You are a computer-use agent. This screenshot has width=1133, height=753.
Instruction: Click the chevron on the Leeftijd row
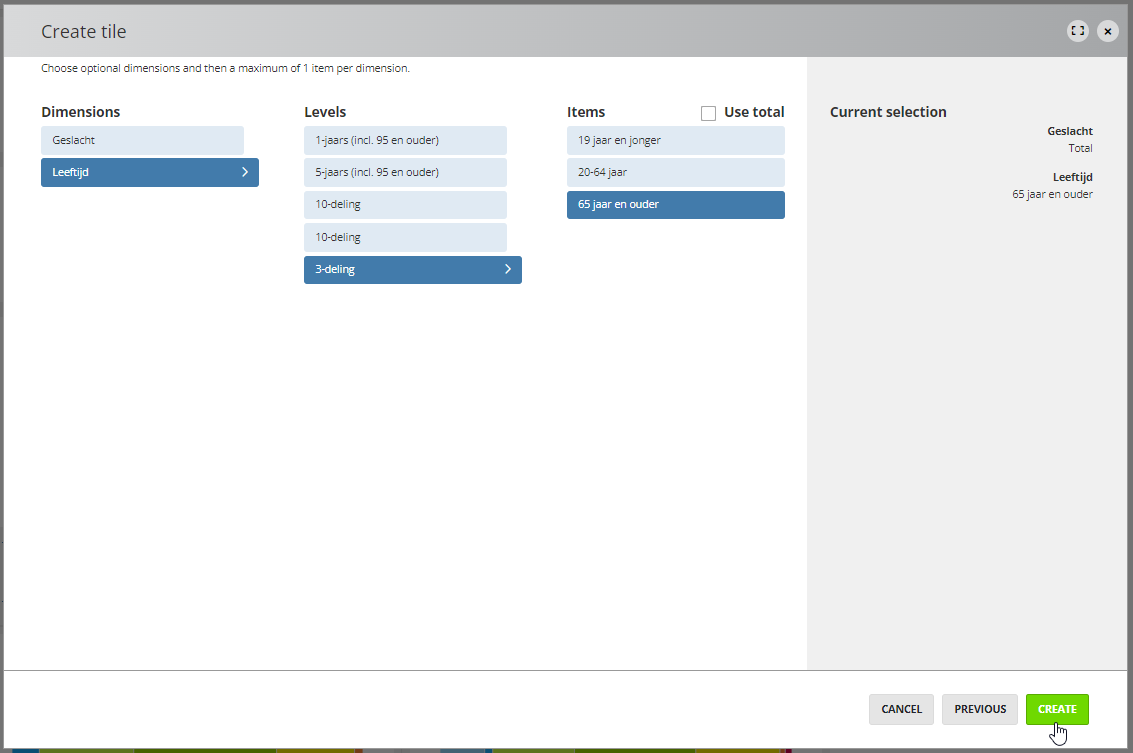pos(245,172)
